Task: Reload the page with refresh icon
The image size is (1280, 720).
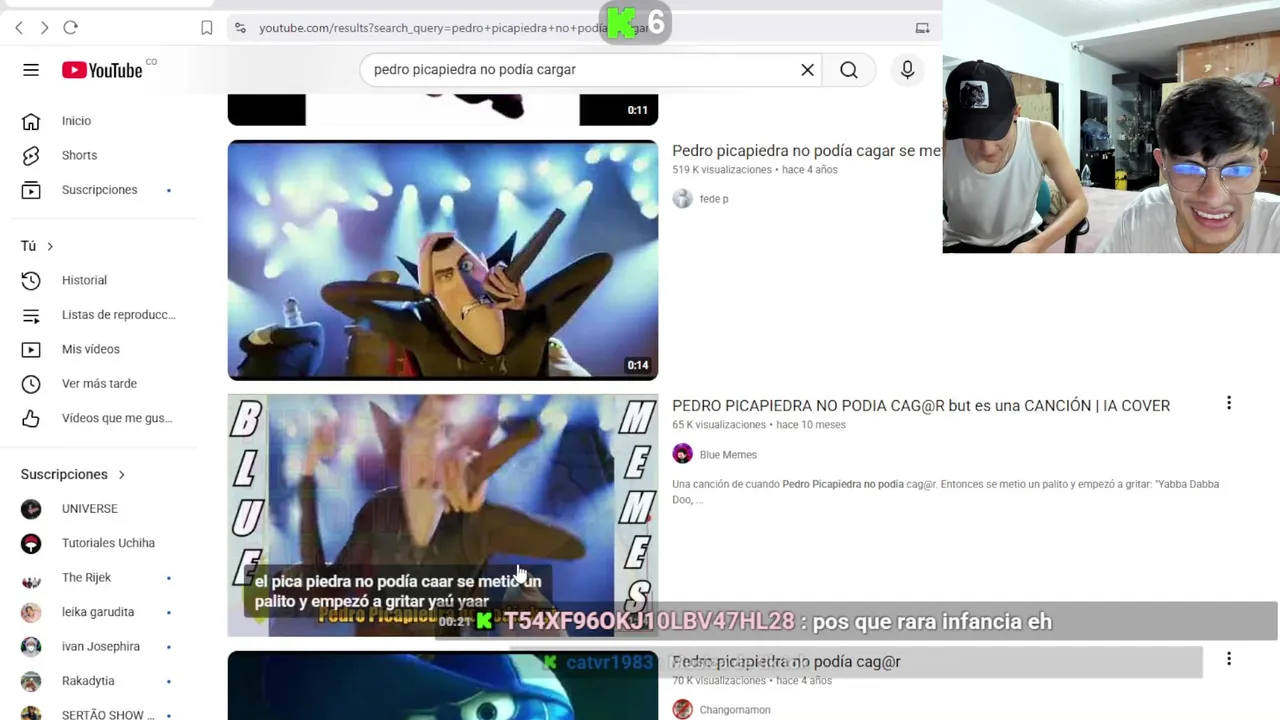Action: [70, 28]
